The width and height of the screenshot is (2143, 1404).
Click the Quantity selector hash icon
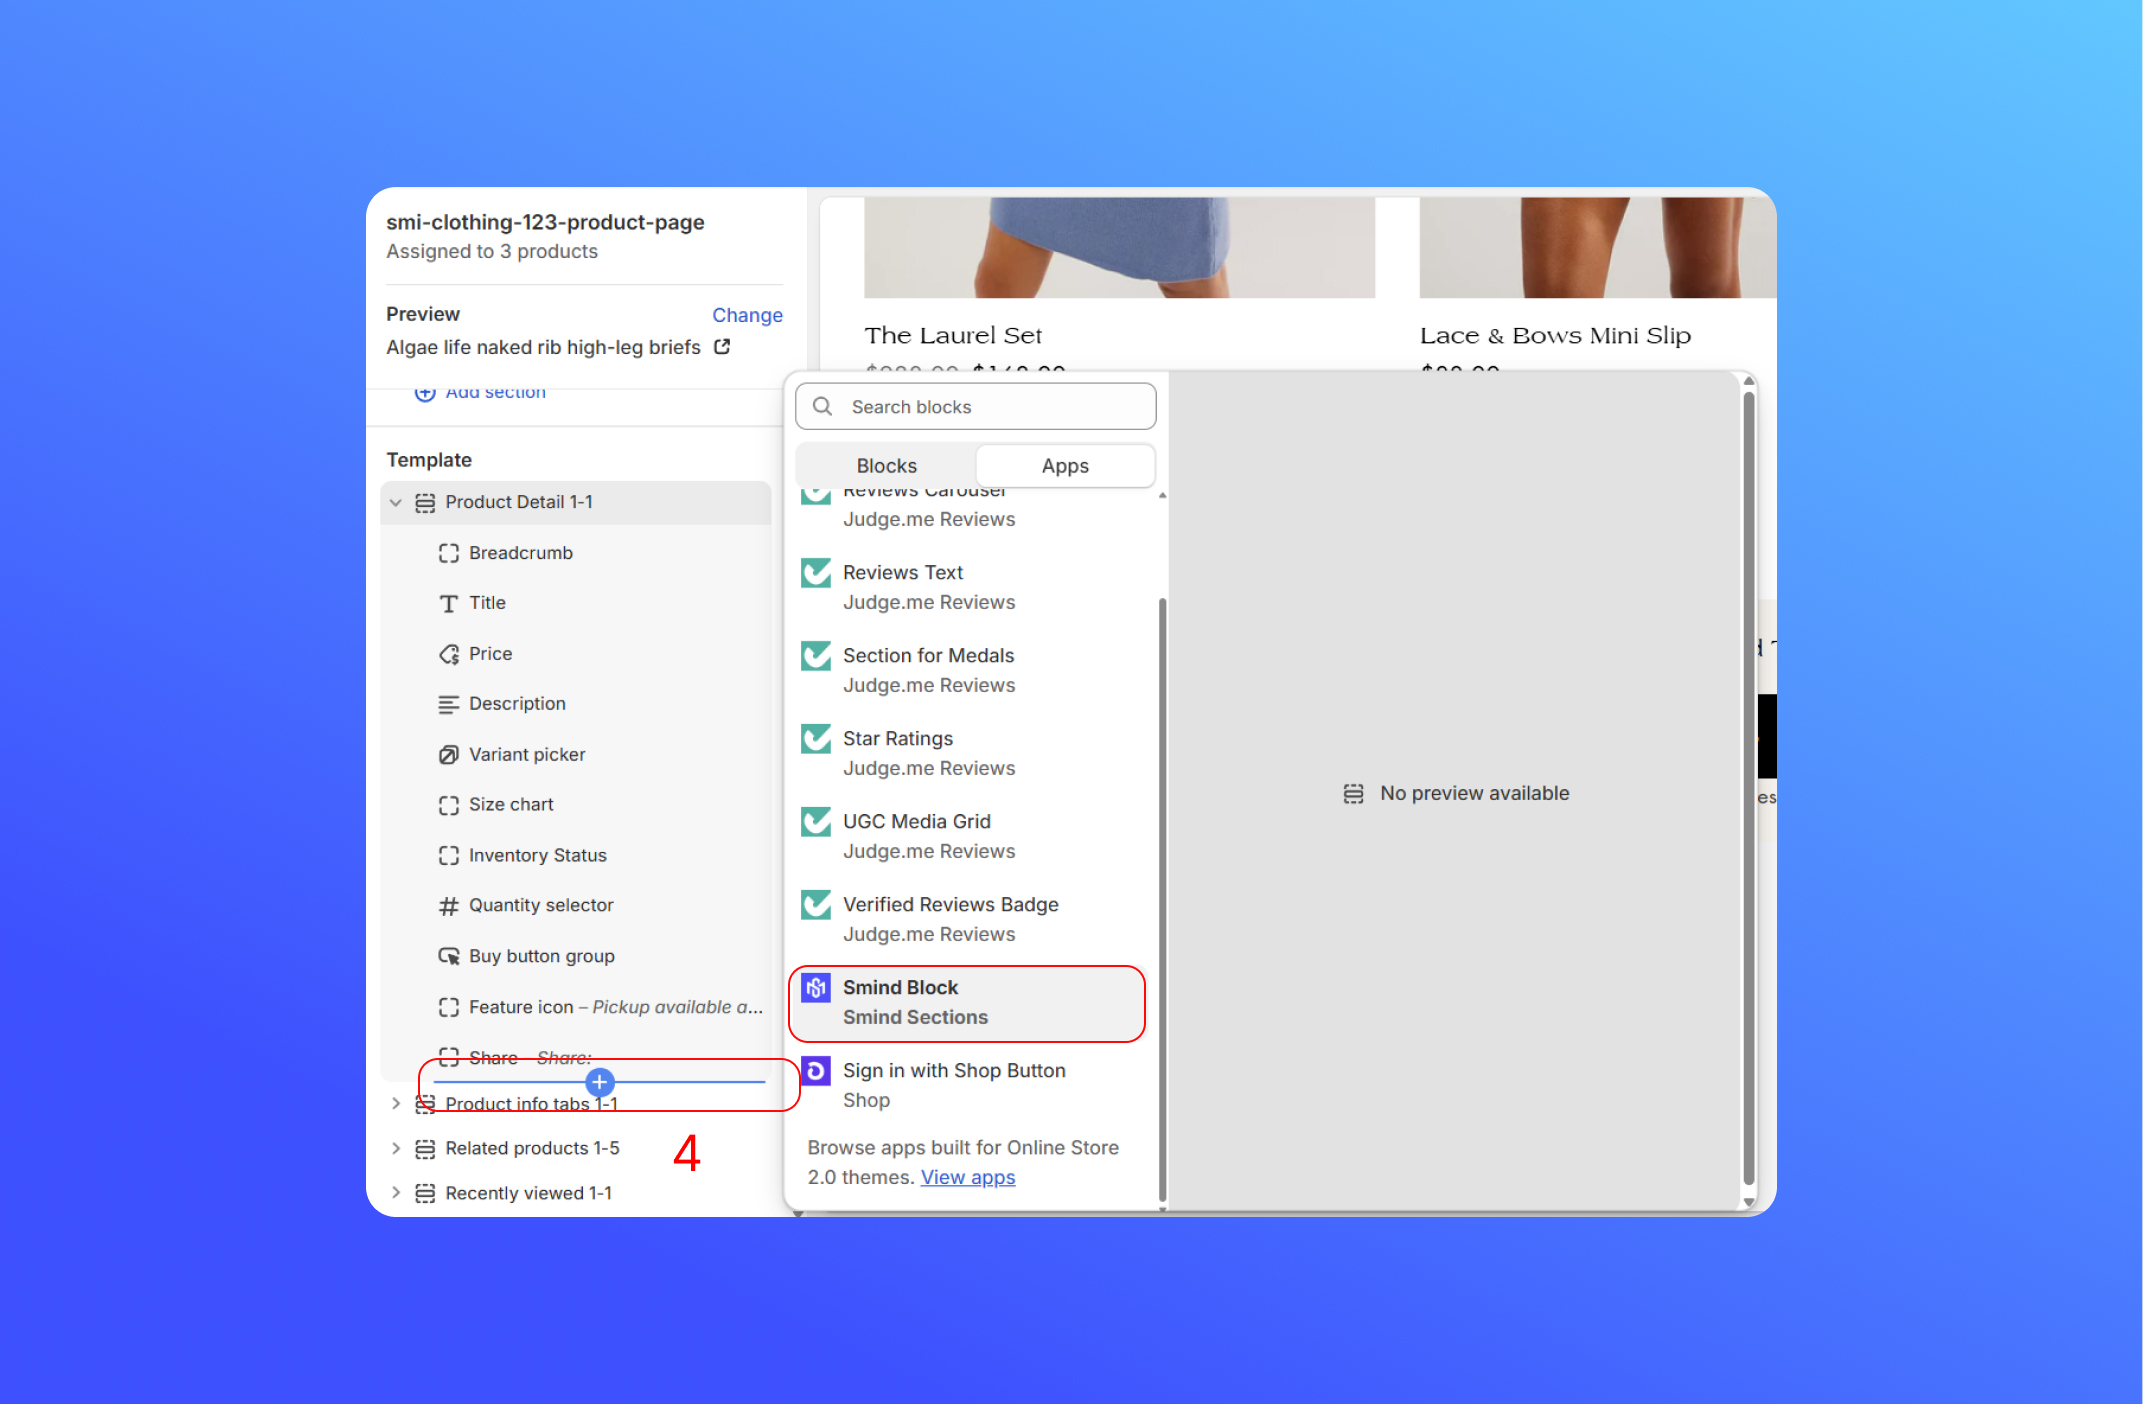tap(449, 906)
